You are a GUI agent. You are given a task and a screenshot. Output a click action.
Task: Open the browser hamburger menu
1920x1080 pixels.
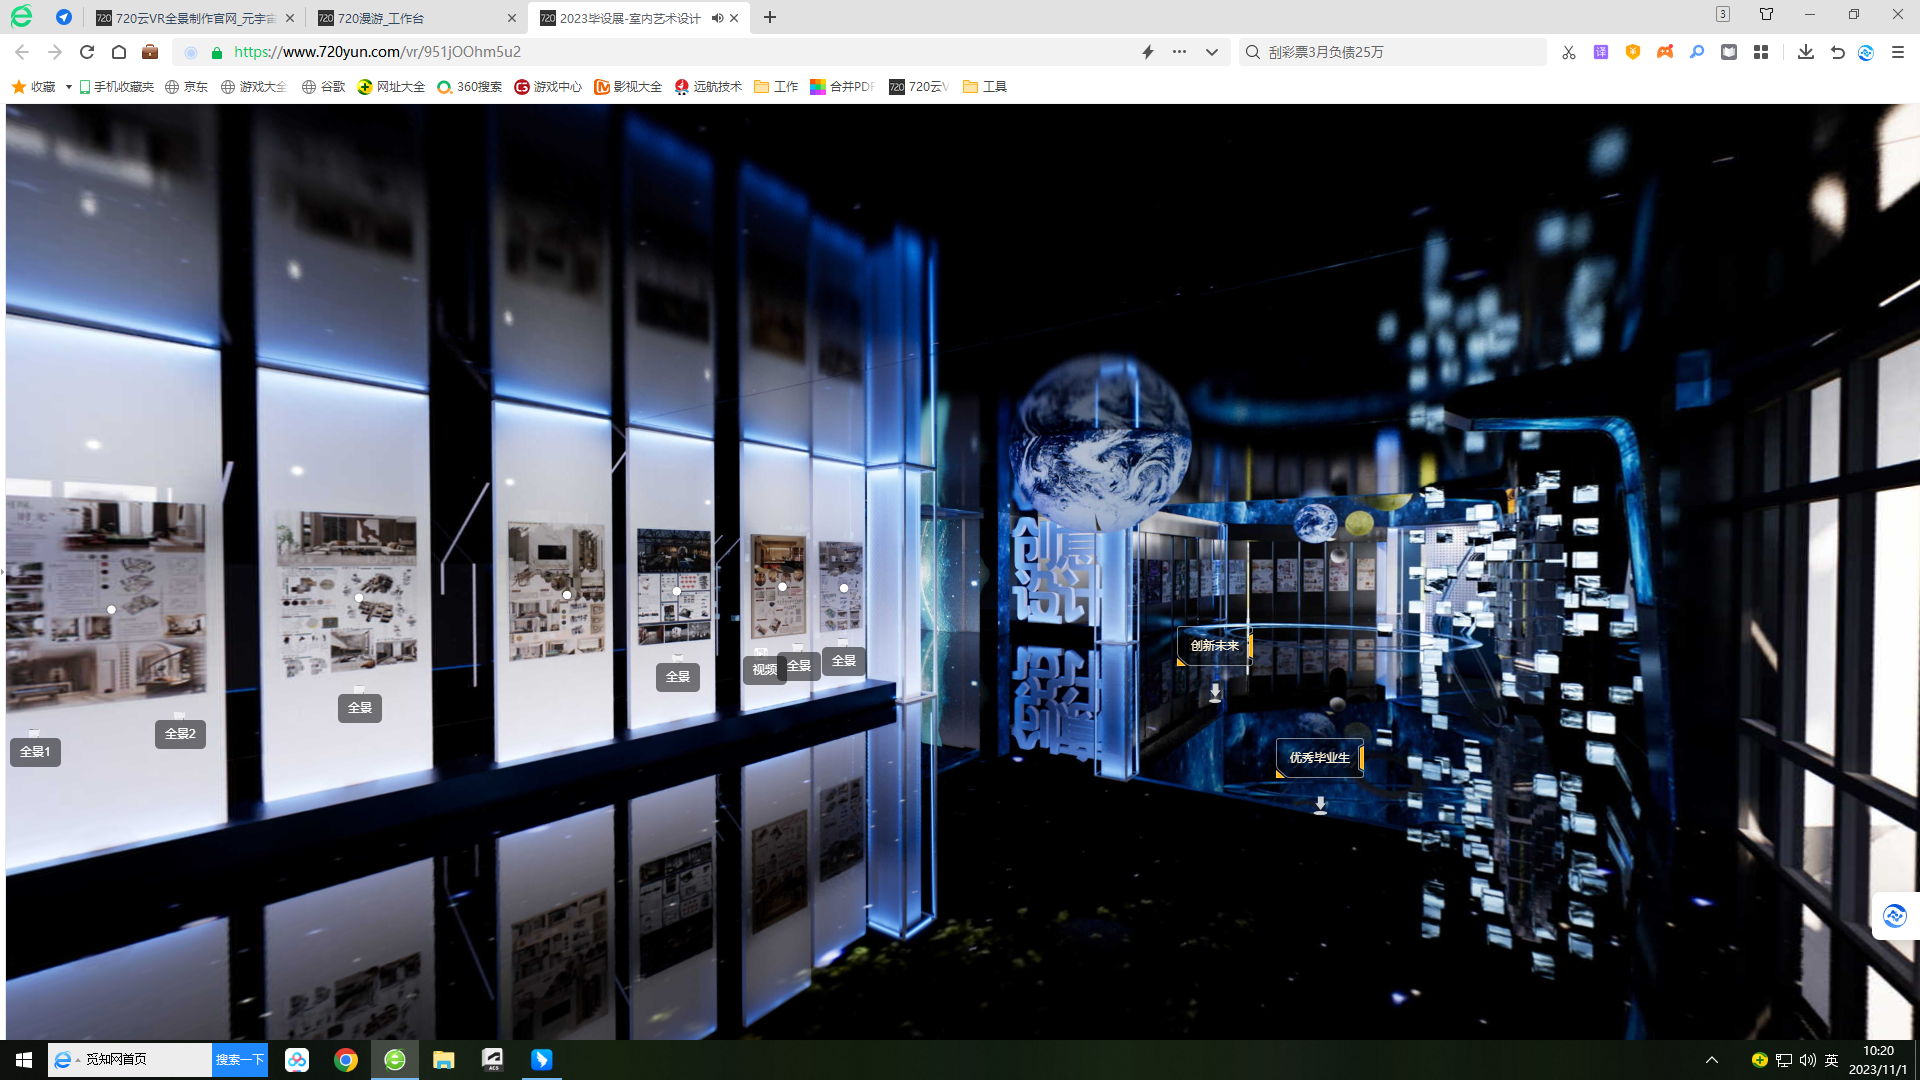(x=1897, y=52)
